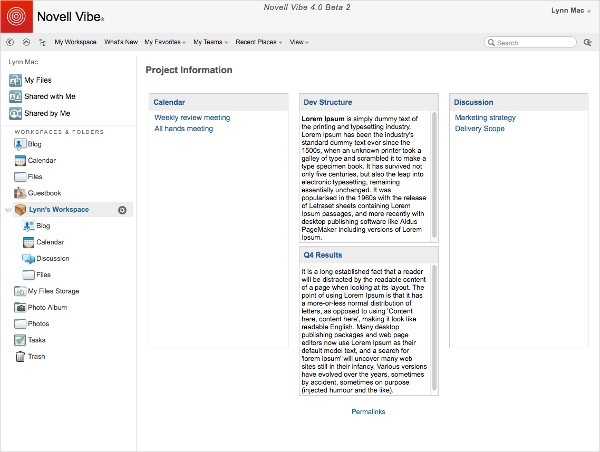600x452 pixels.
Task: Click the What's New menu item
Action: pos(121,42)
